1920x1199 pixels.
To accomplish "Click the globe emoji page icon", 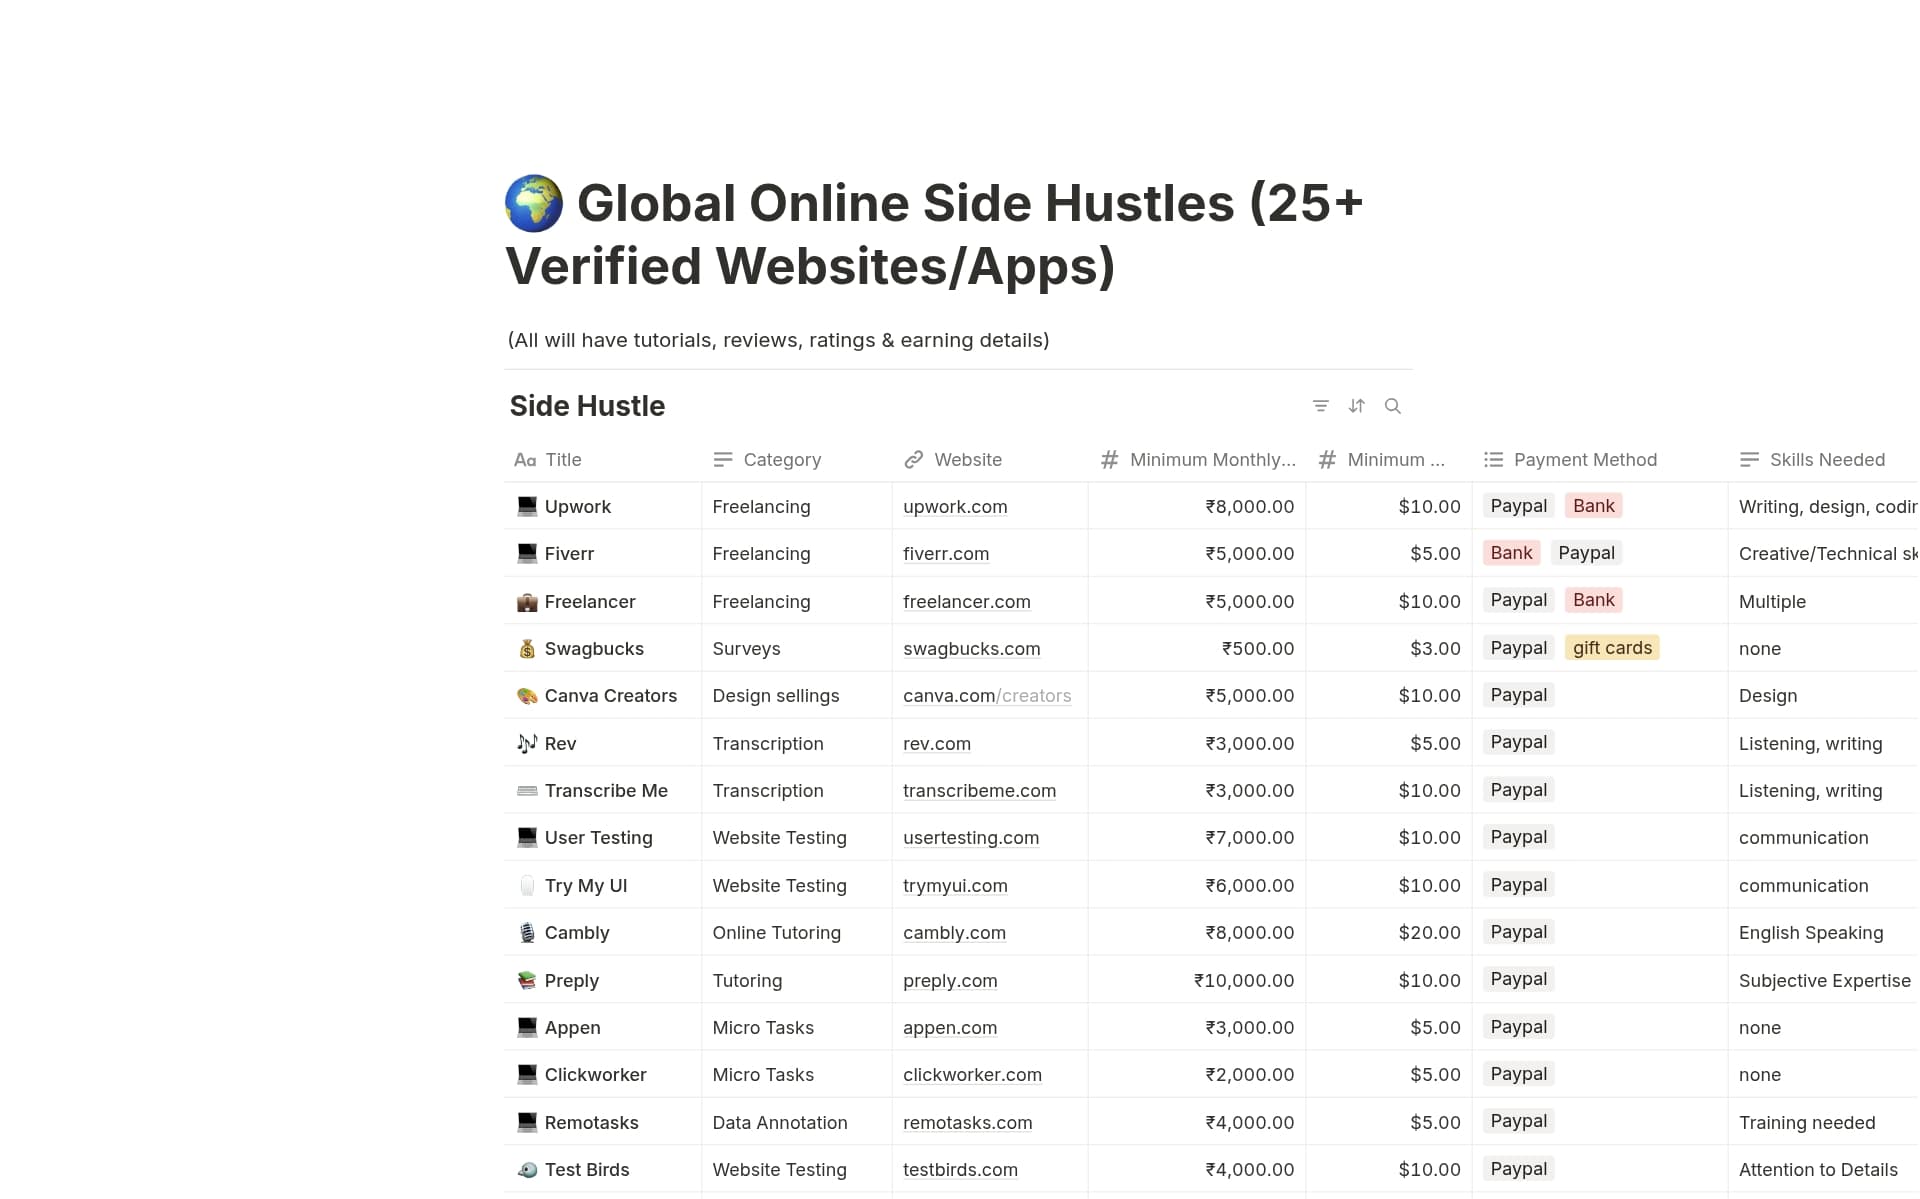I will 534,203.
